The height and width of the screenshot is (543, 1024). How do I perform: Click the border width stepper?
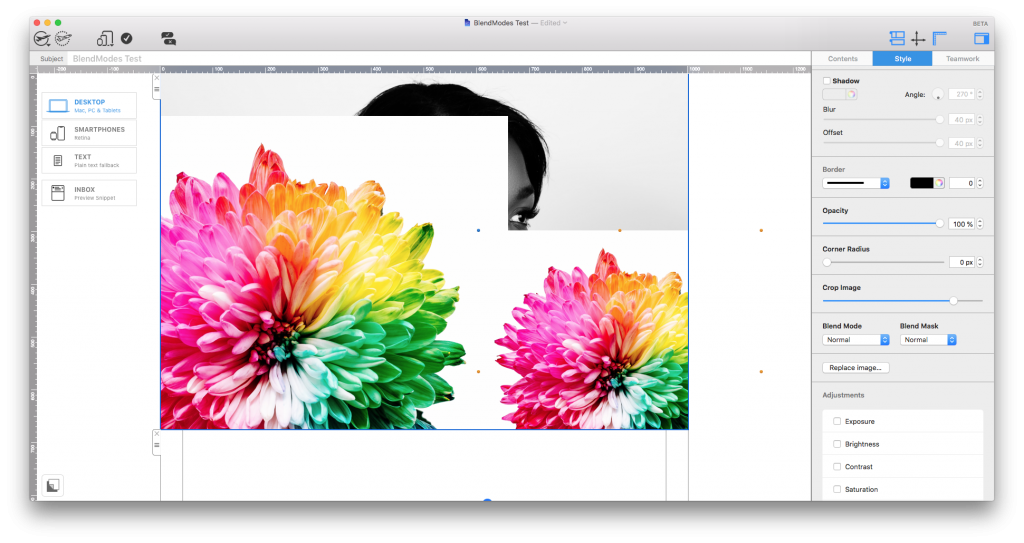[x=980, y=183]
